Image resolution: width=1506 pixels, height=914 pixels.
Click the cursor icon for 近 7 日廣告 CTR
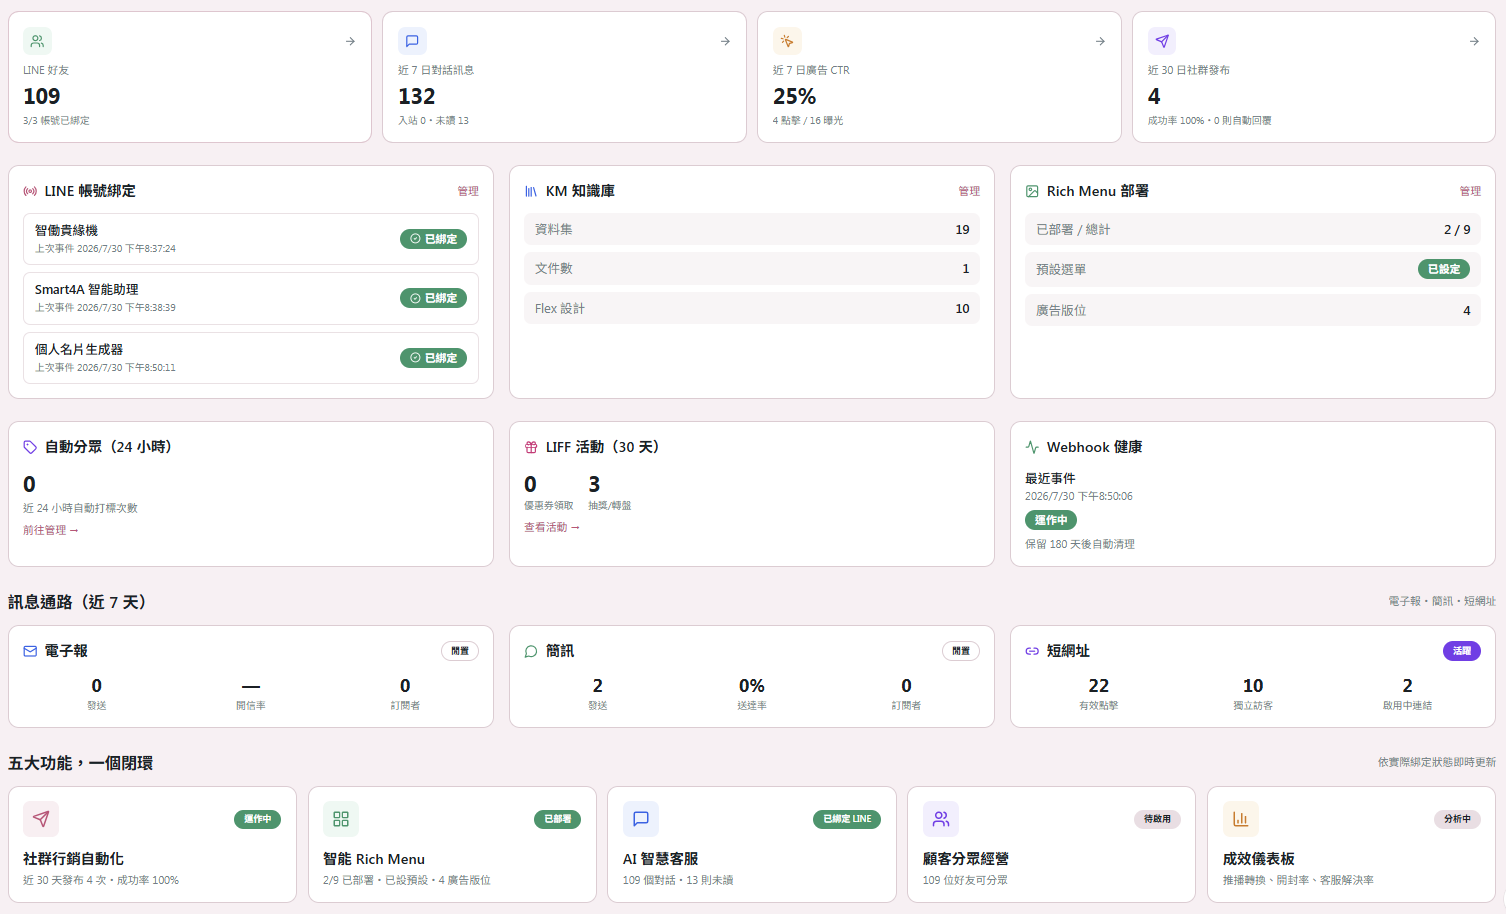click(787, 41)
